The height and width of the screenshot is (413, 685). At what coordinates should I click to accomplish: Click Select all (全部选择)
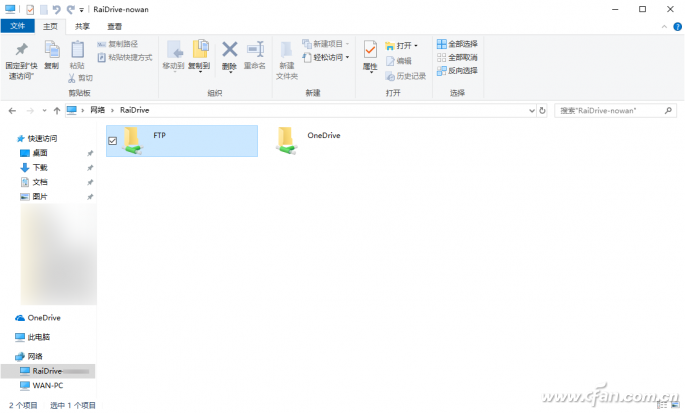pyautogui.click(x=457, y=44)
